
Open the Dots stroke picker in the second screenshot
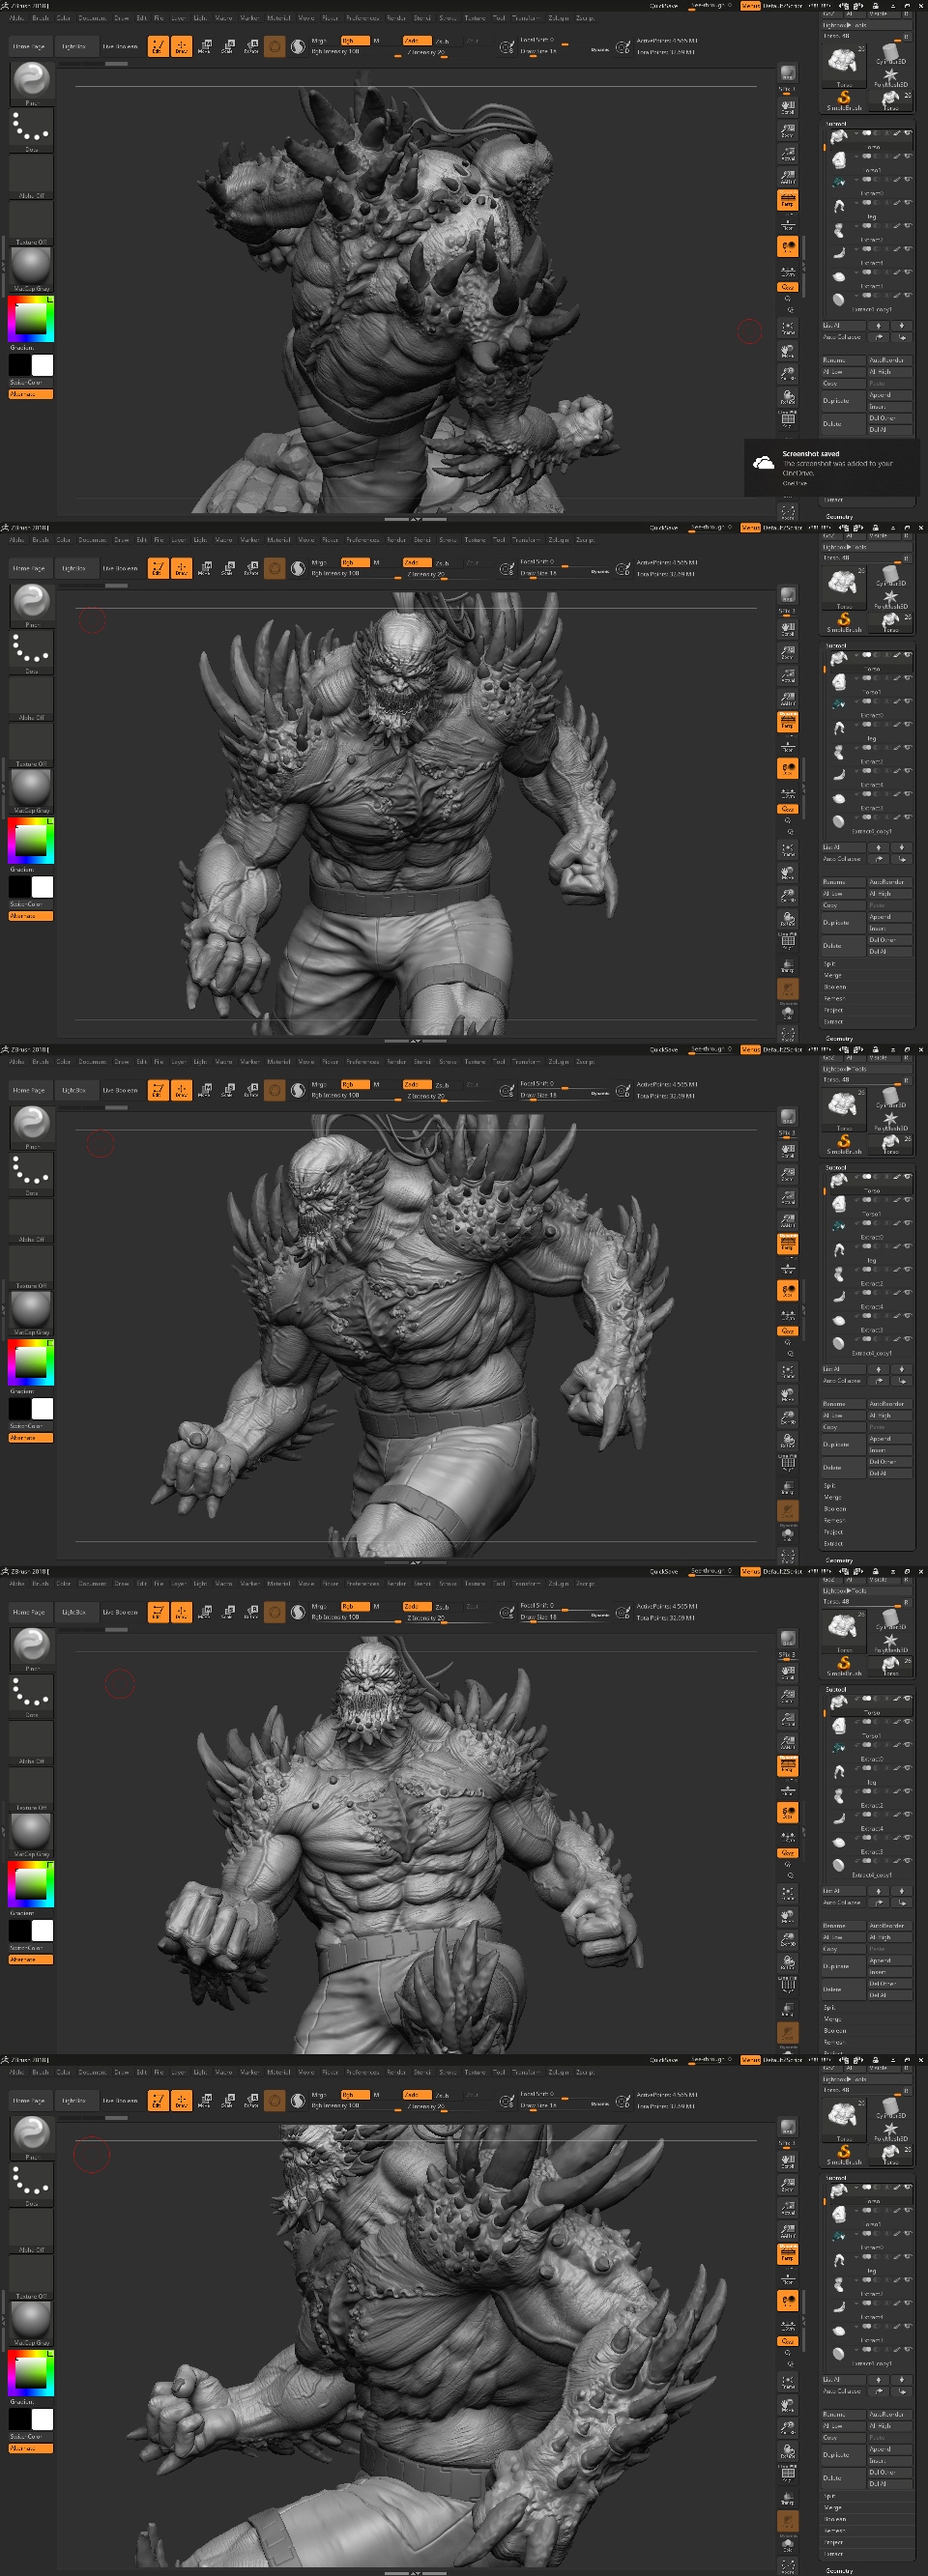pyautogui.click(x=31, y=651)
